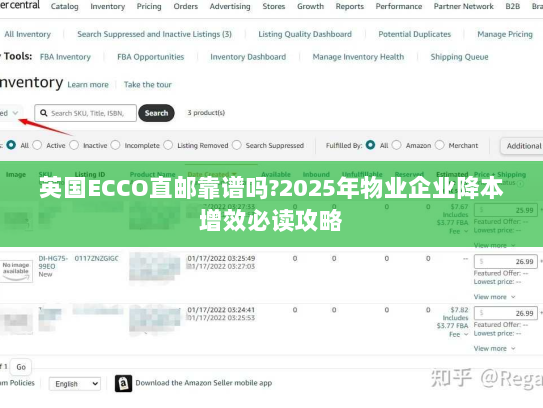The height and width of the screenshot is (408, 543).
Task: Open the Pricing menu
Action: pos(149,7)
